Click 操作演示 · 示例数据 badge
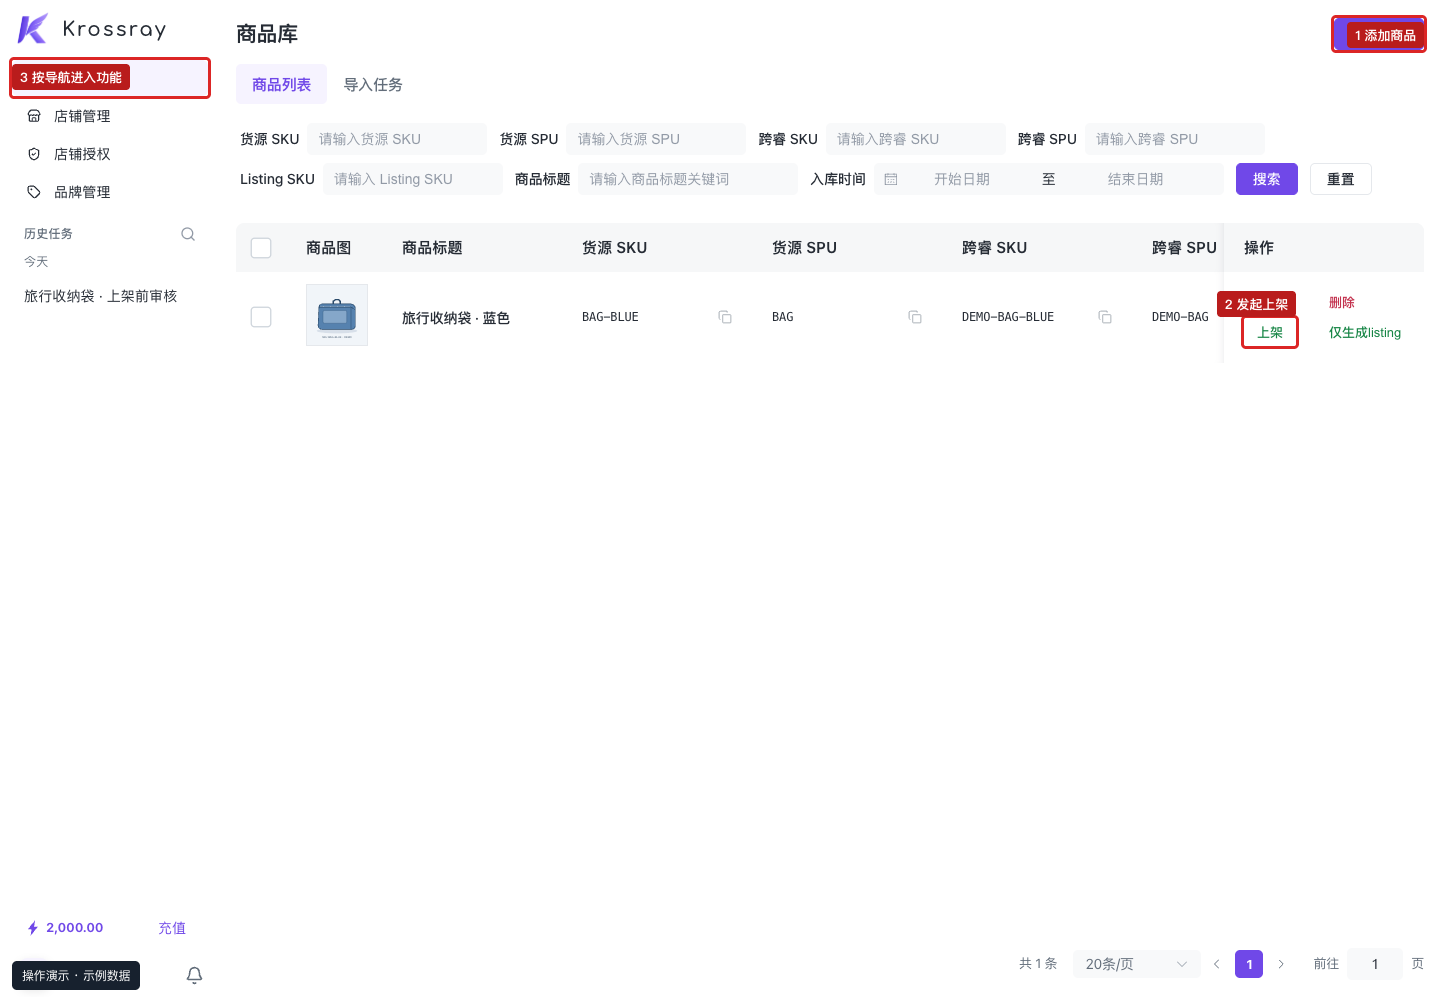1440x1000 pixels. click(76, 975)
